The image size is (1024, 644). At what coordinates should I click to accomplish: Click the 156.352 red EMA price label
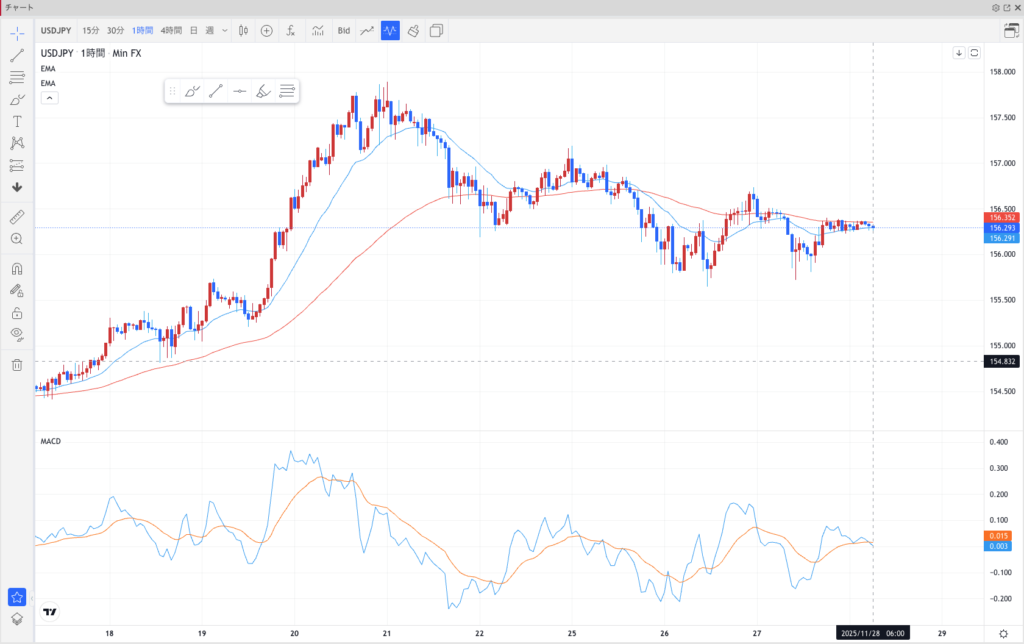pyautogui.click(x=1001, y=217)
